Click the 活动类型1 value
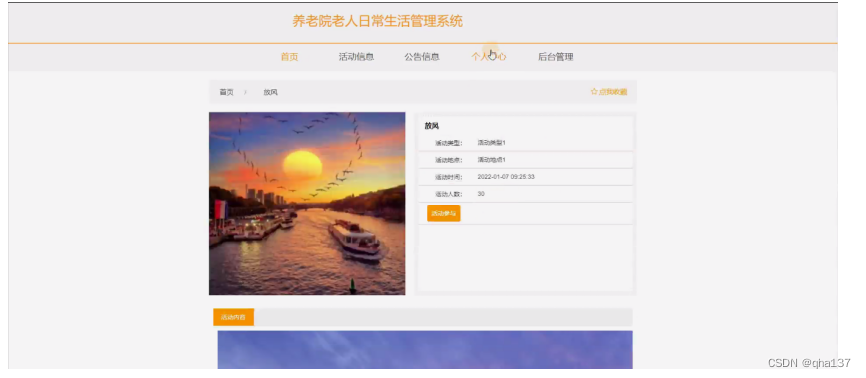 click(x=492, y=143)
